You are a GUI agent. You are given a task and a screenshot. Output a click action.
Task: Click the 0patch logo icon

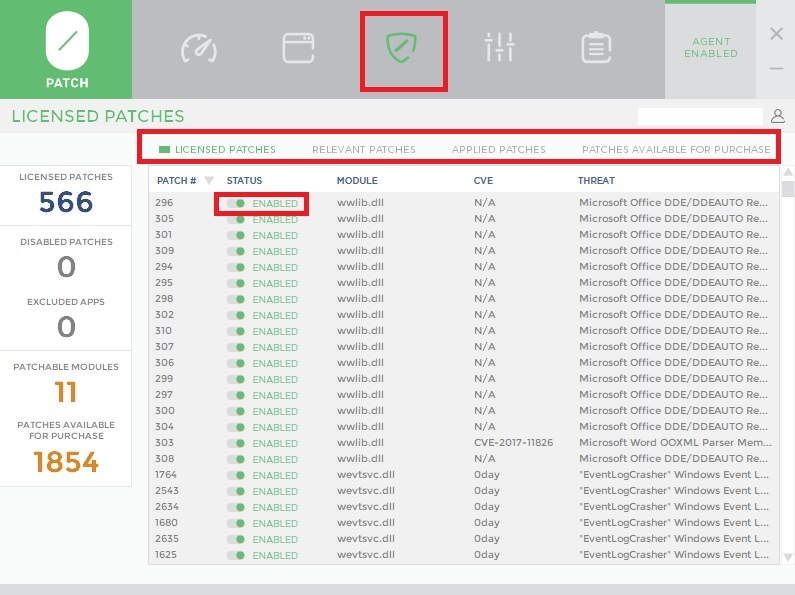point(67,41)
